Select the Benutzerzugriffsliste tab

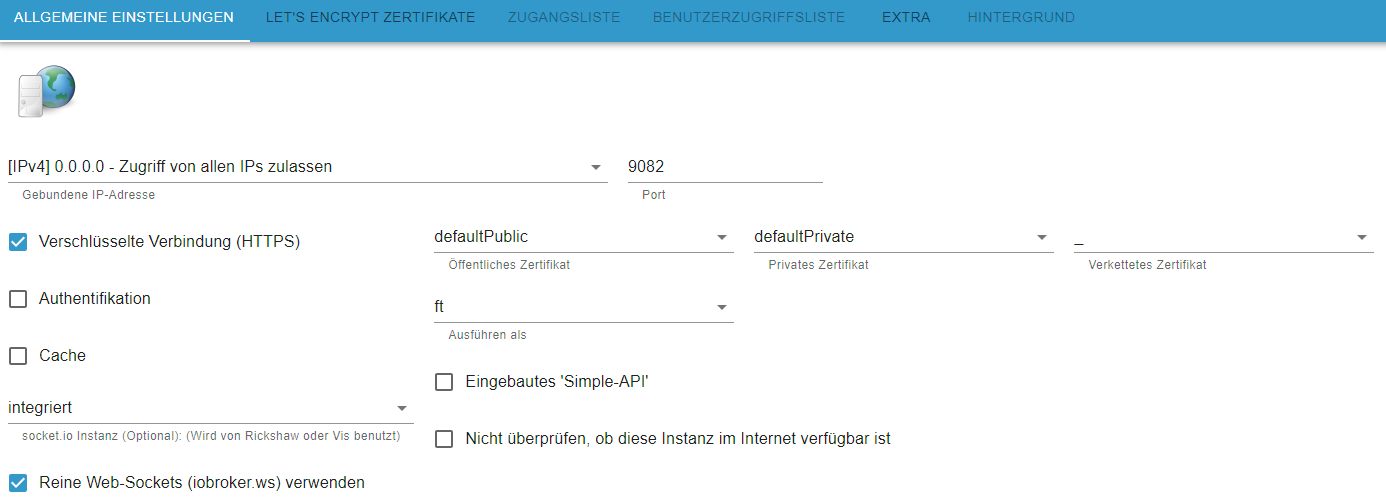(x=749, y=18)
